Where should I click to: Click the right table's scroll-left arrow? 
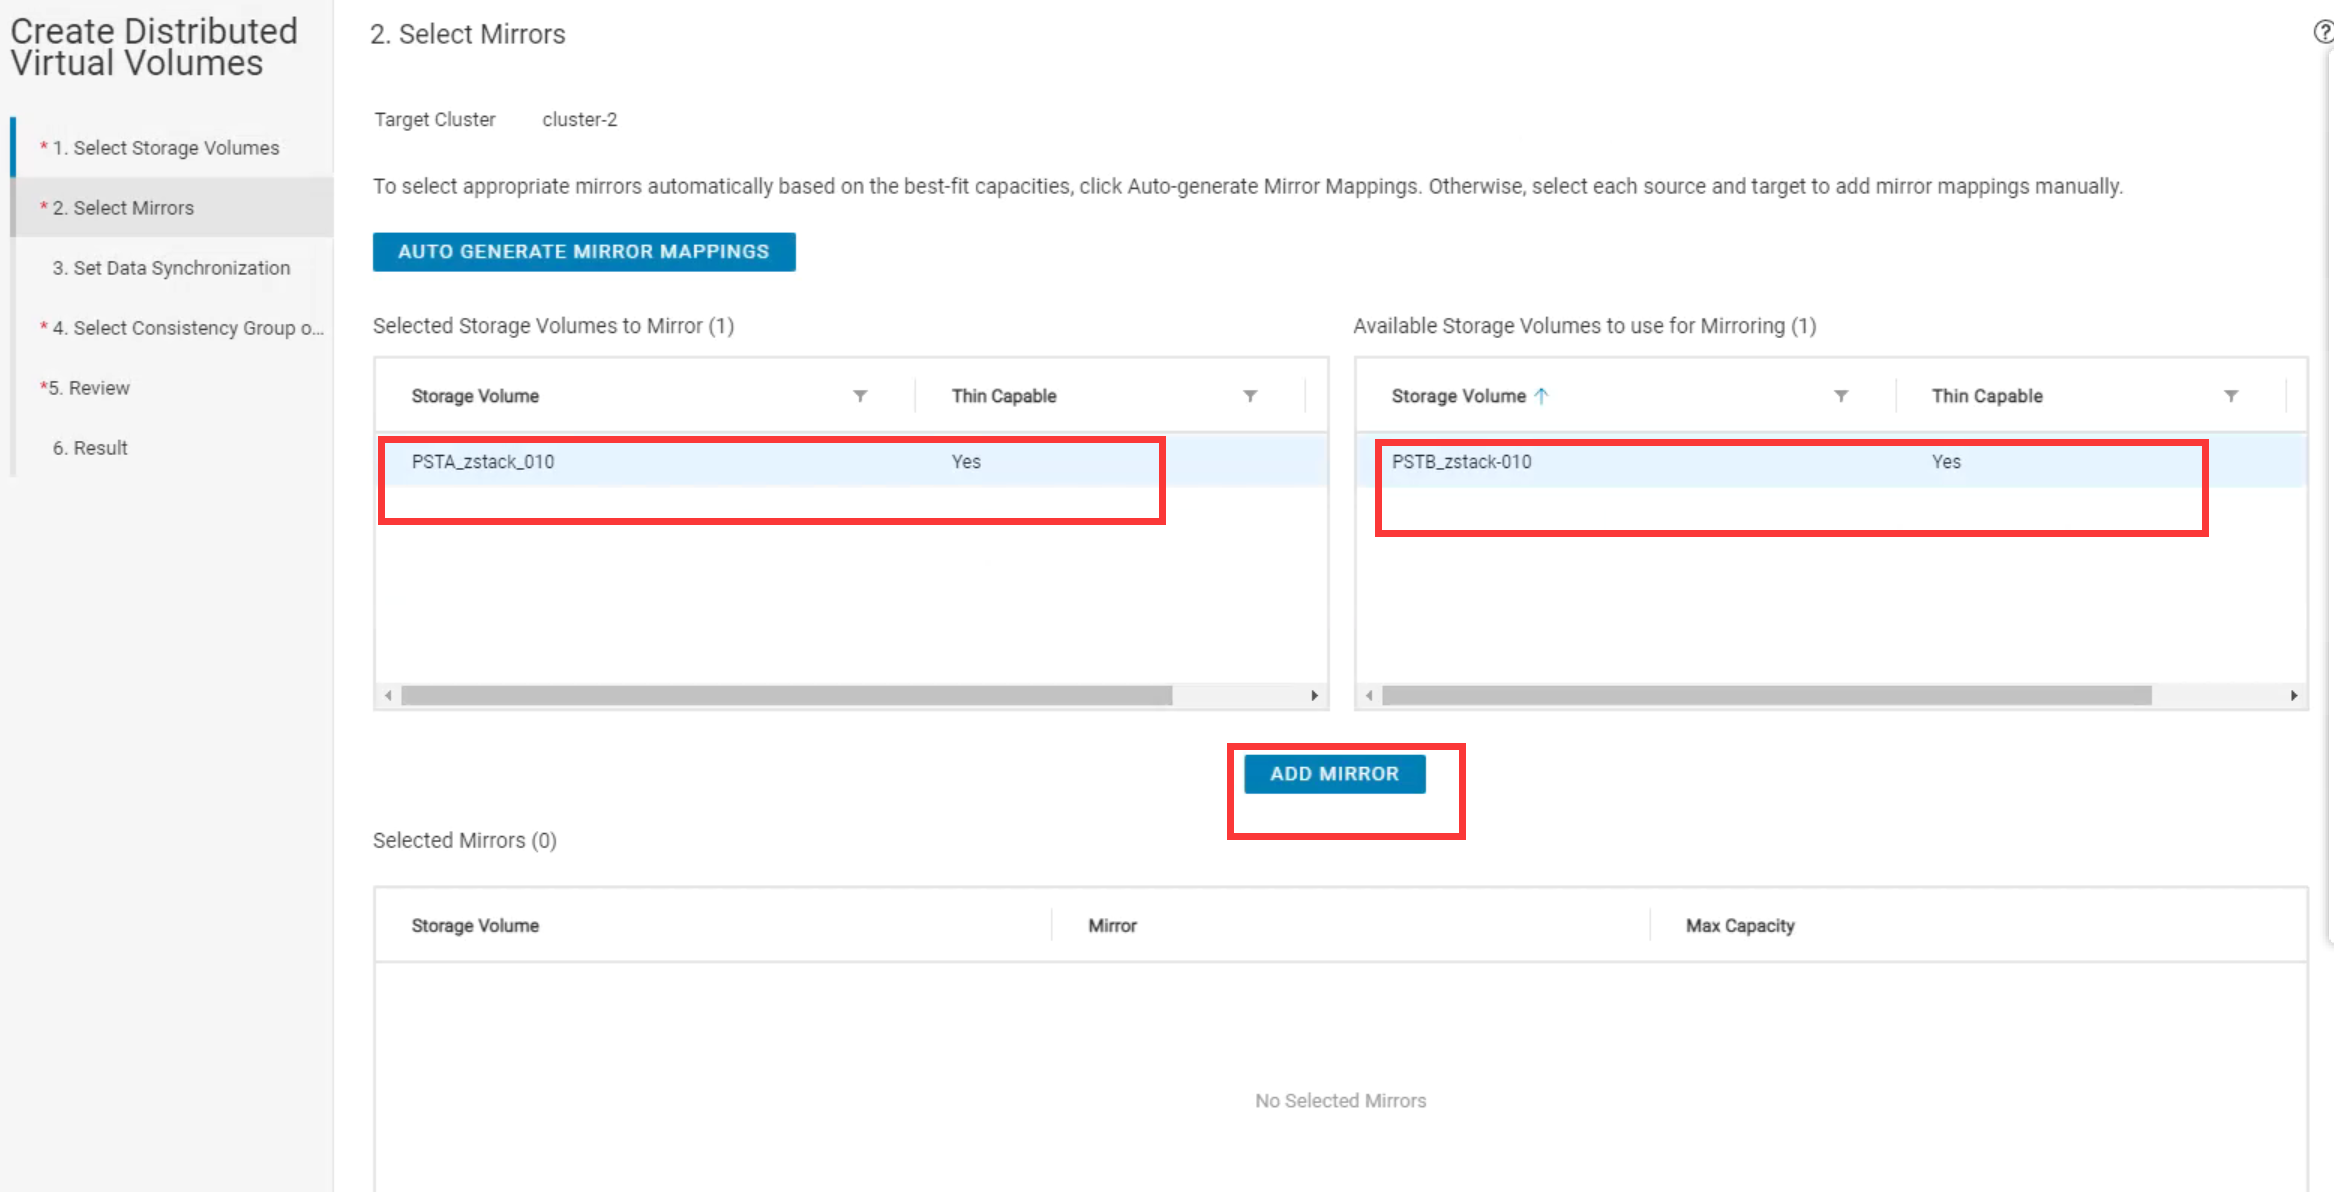pyautogui.click(x=1368, y=695)
